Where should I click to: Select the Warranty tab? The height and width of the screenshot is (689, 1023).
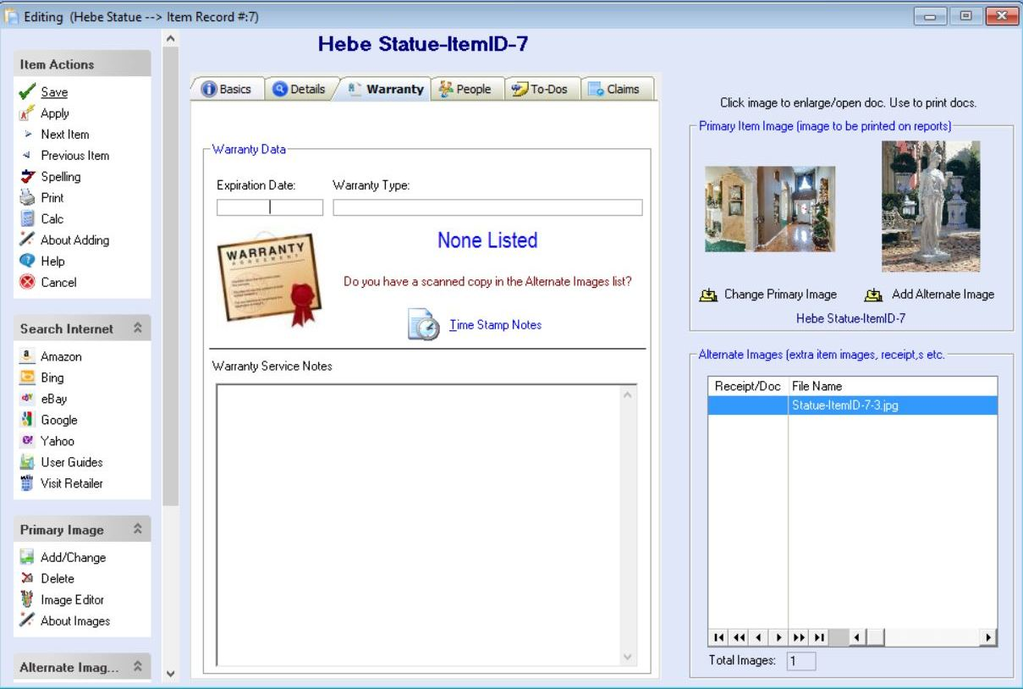[x=385, y=89]
